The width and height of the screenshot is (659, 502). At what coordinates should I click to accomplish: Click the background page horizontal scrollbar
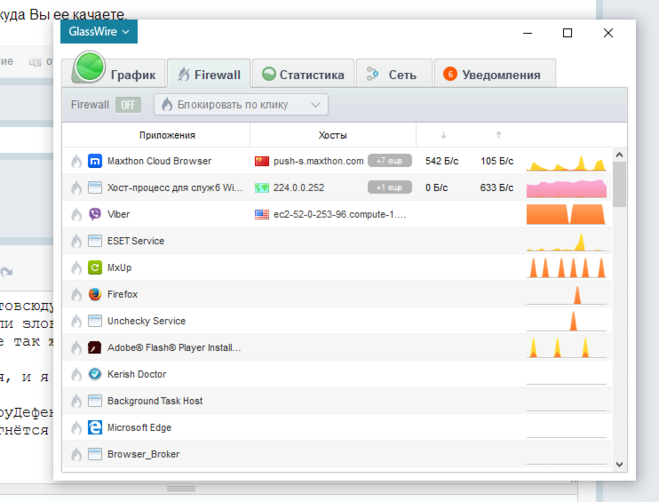tap(181, 489)
